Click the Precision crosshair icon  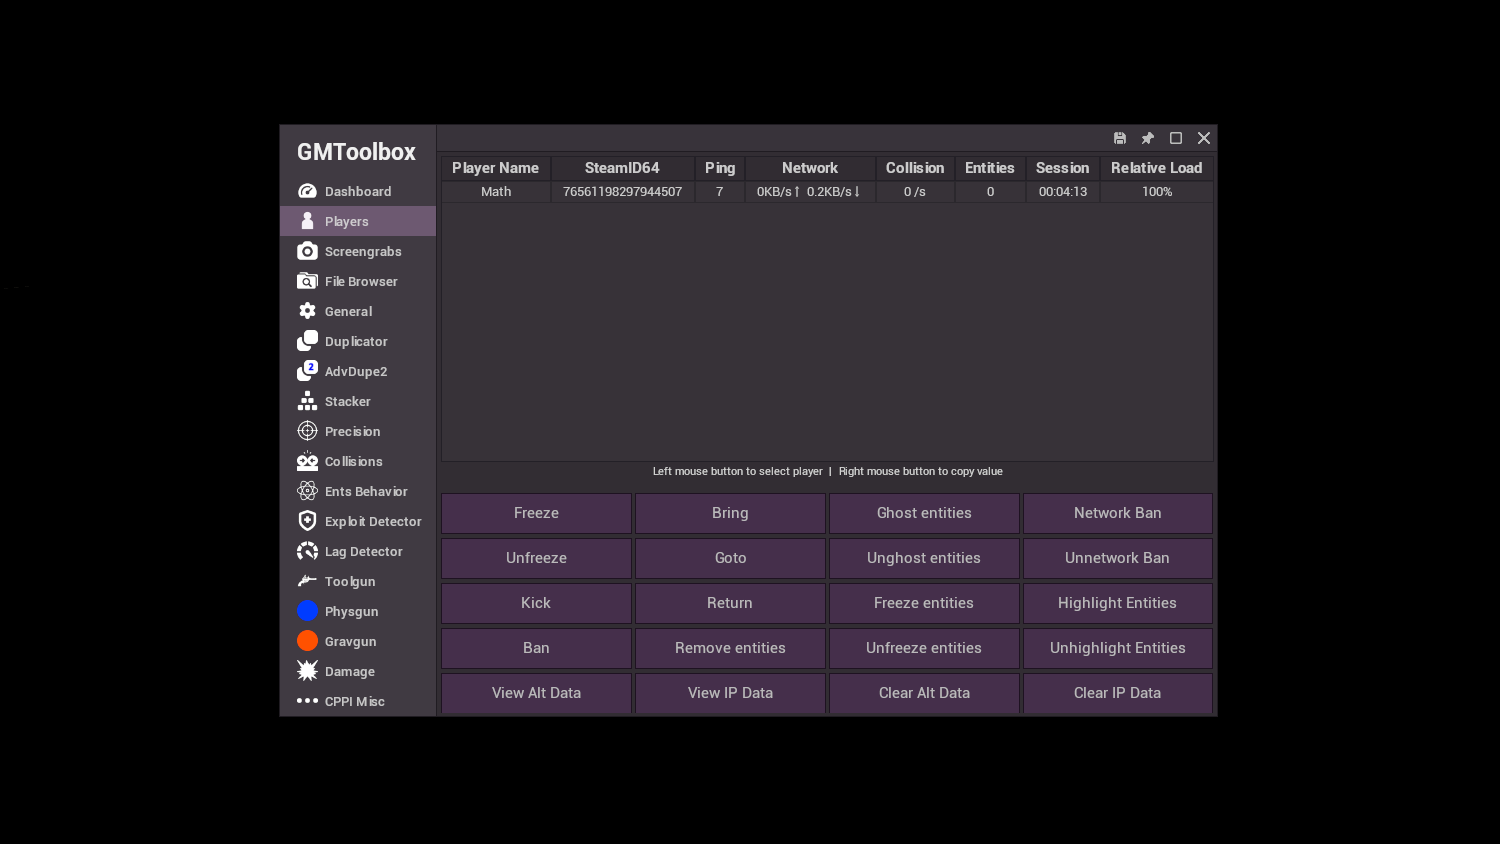pos(307,431)
